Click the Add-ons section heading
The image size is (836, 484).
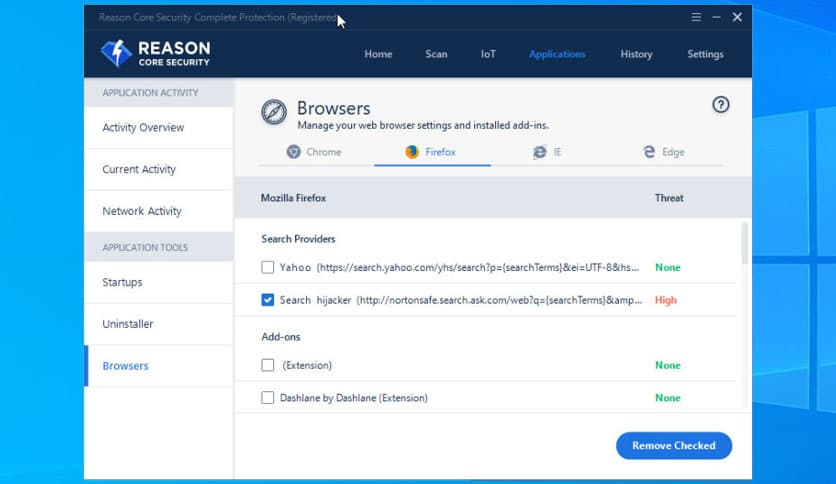pyautogui.click(x=280, y=337)
